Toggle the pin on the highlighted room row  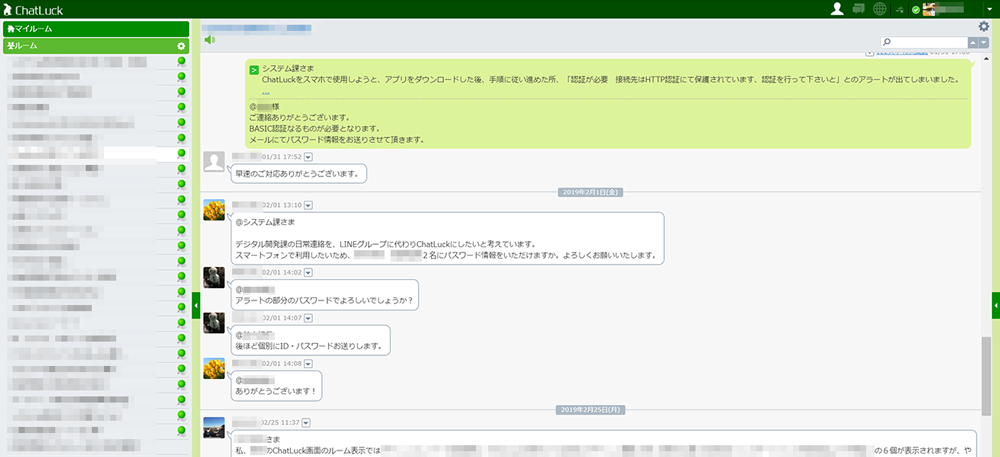tap(181, 154)
